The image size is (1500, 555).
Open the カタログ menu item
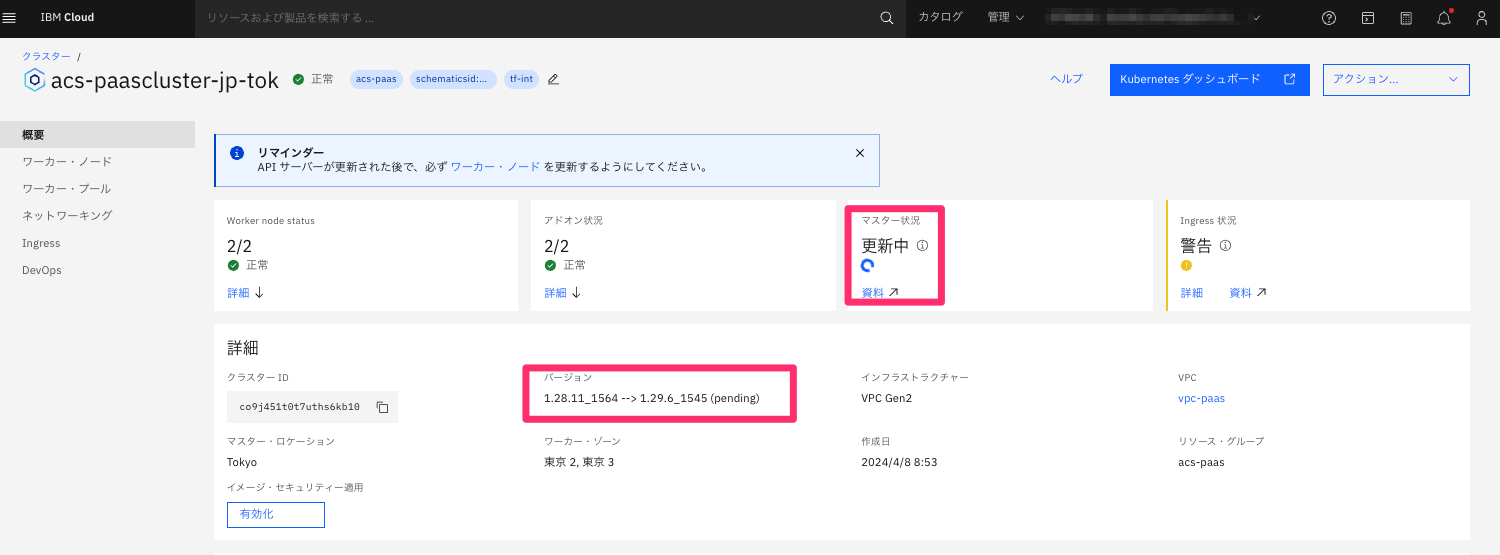coord(940,17)
